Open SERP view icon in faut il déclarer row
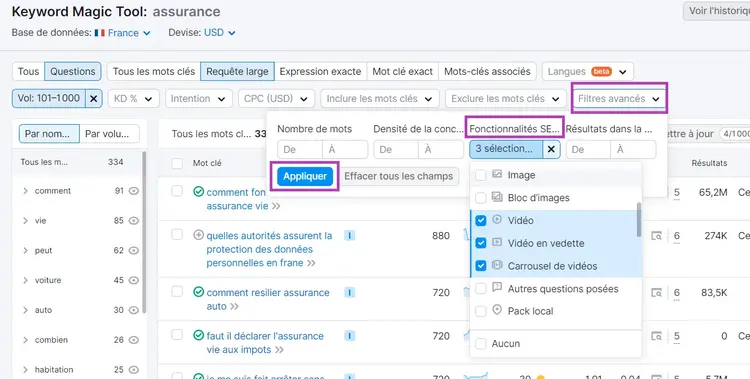Screen dimensions: 750x379 pyautogui.click(x=657, y=336)
